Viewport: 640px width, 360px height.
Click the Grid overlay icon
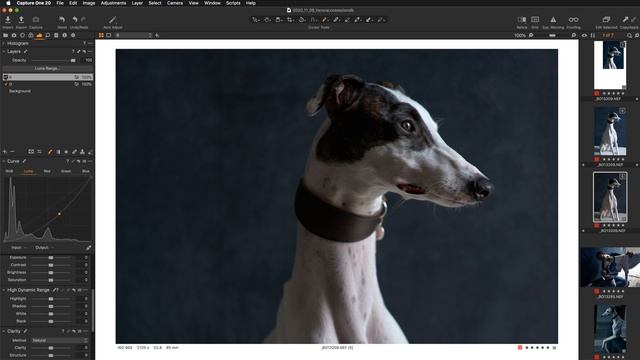coord(535,20)
